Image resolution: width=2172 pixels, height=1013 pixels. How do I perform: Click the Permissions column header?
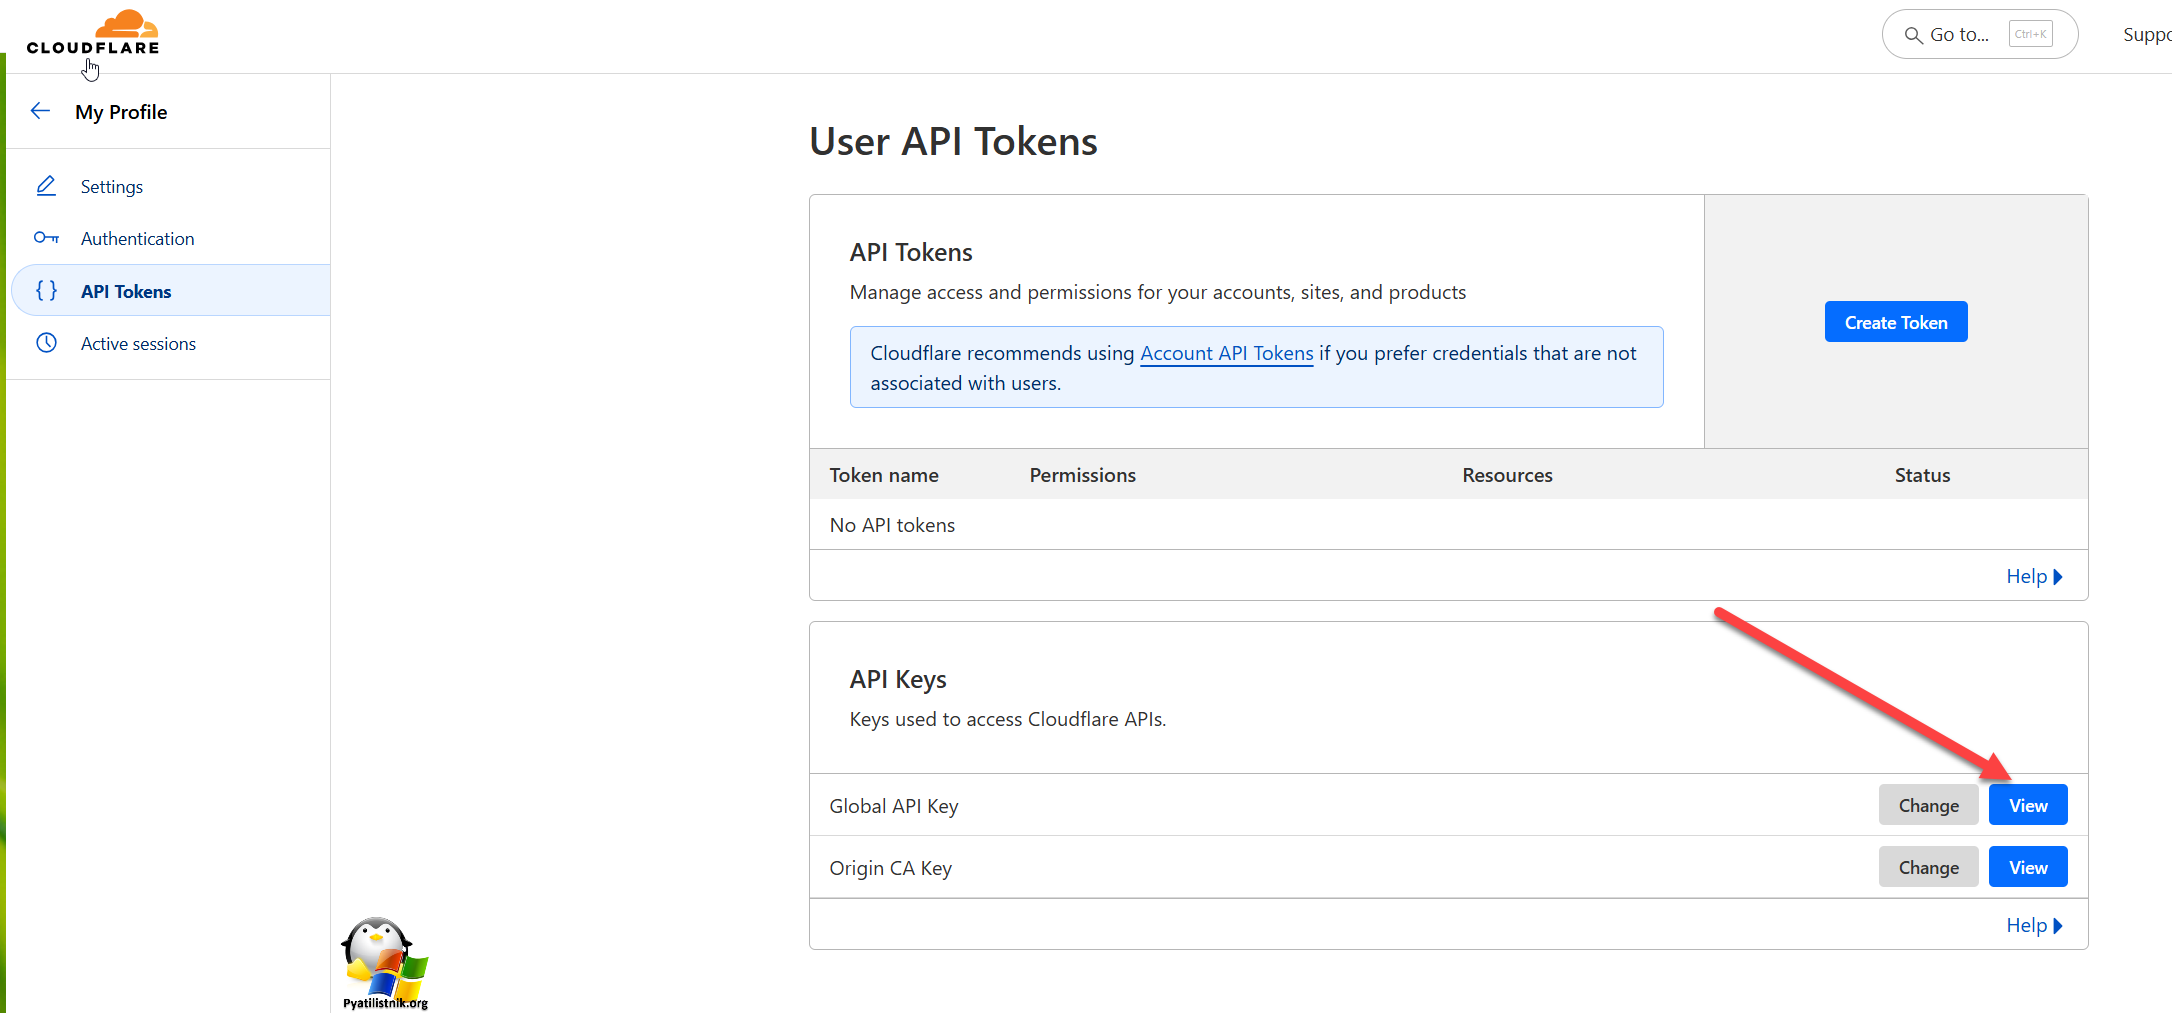[1083, 475]
